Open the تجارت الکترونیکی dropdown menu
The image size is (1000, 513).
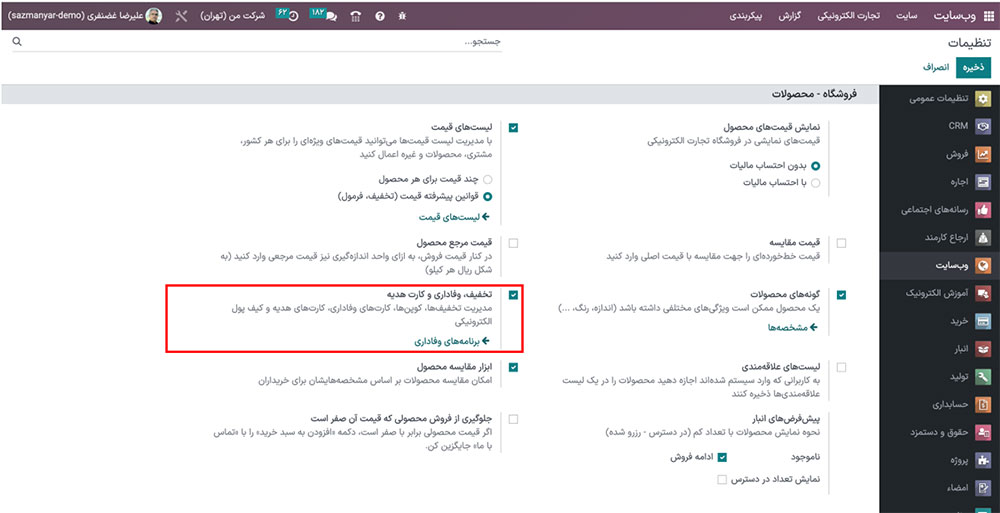pos(849,16)
